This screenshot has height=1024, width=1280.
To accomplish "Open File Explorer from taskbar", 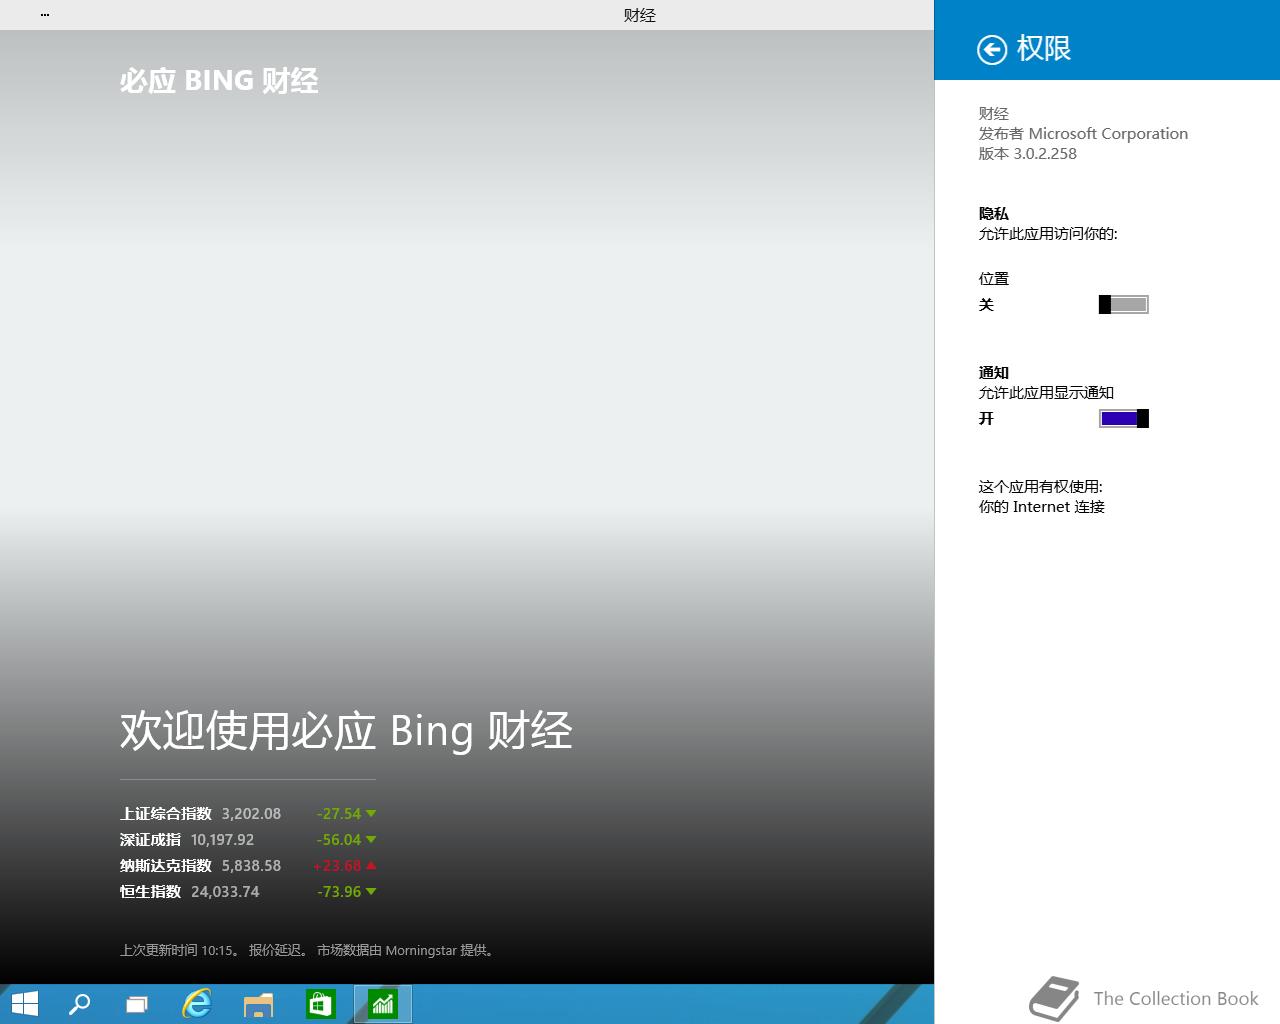I will tap(258, 1004).
